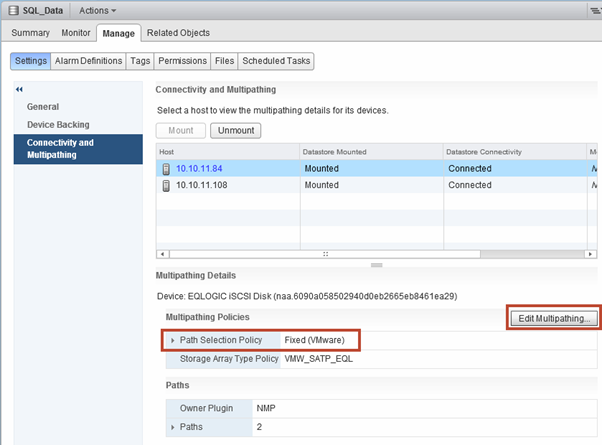This screenshot has width=602, height=445.
Task: Click the host table horizontal scrollbar thumb
Action: pyautogui.click(x=325, y=254)
